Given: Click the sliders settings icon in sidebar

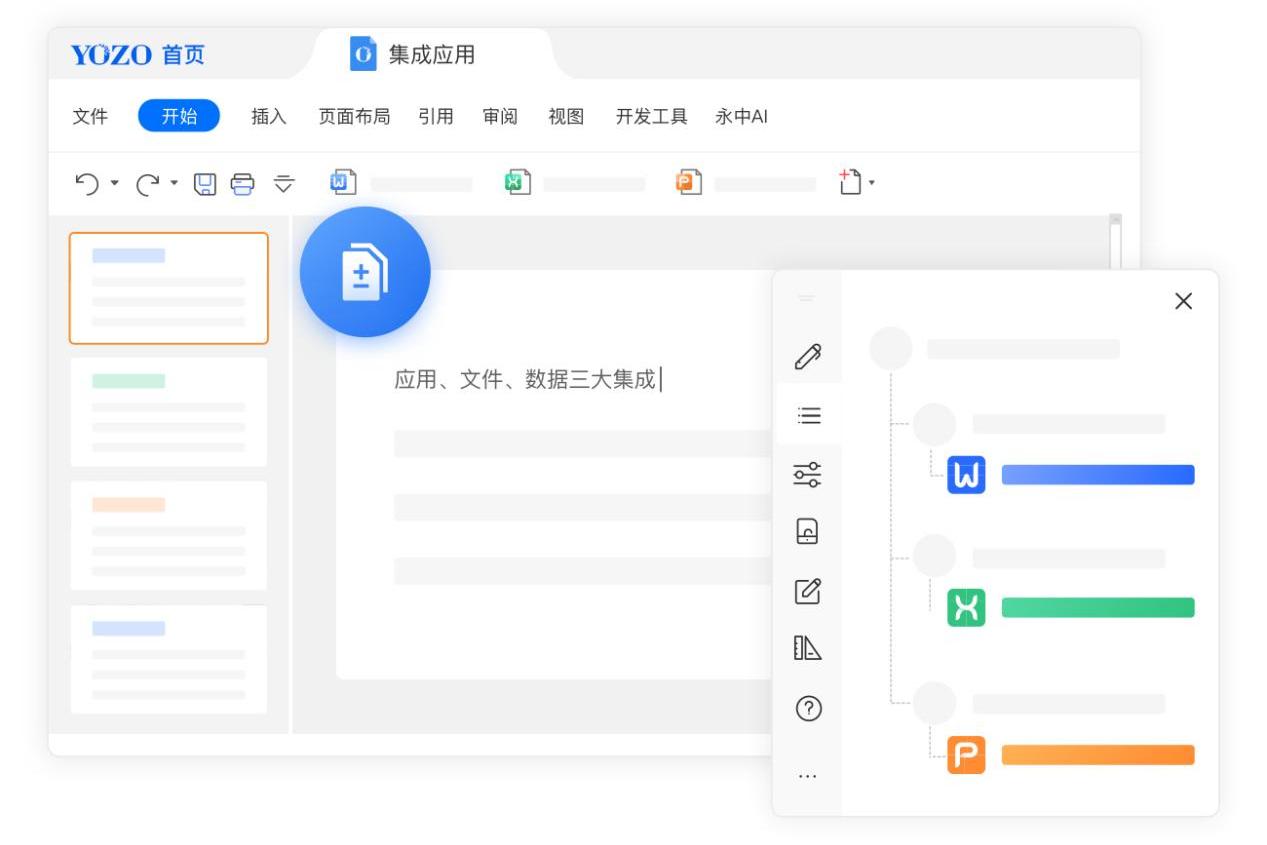Looking at the screenshot, I should click(808, 473).
